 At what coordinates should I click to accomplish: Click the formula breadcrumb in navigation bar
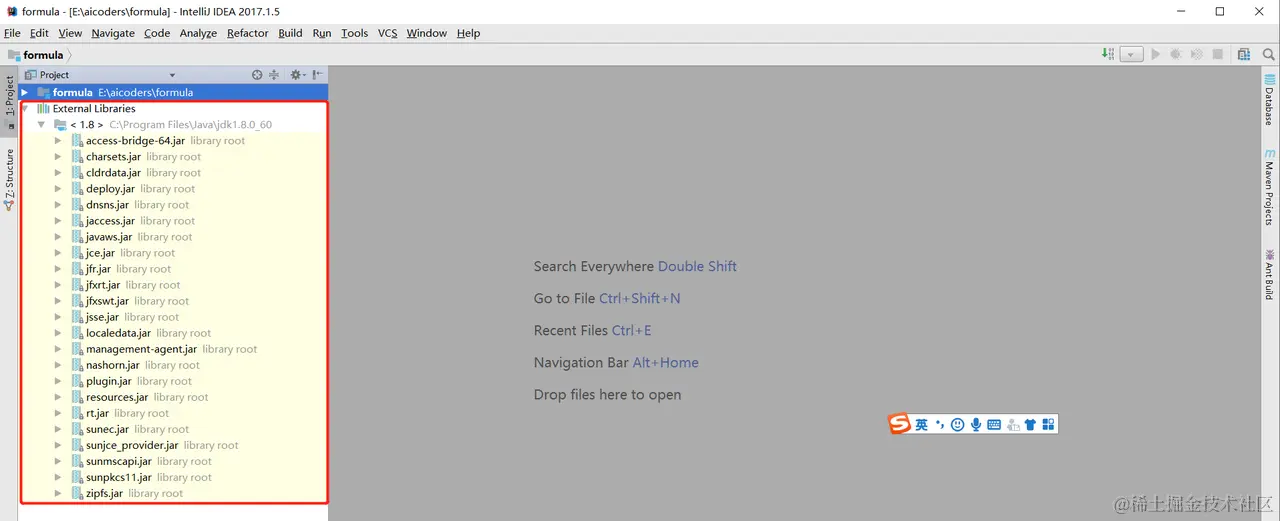point(36,55)
